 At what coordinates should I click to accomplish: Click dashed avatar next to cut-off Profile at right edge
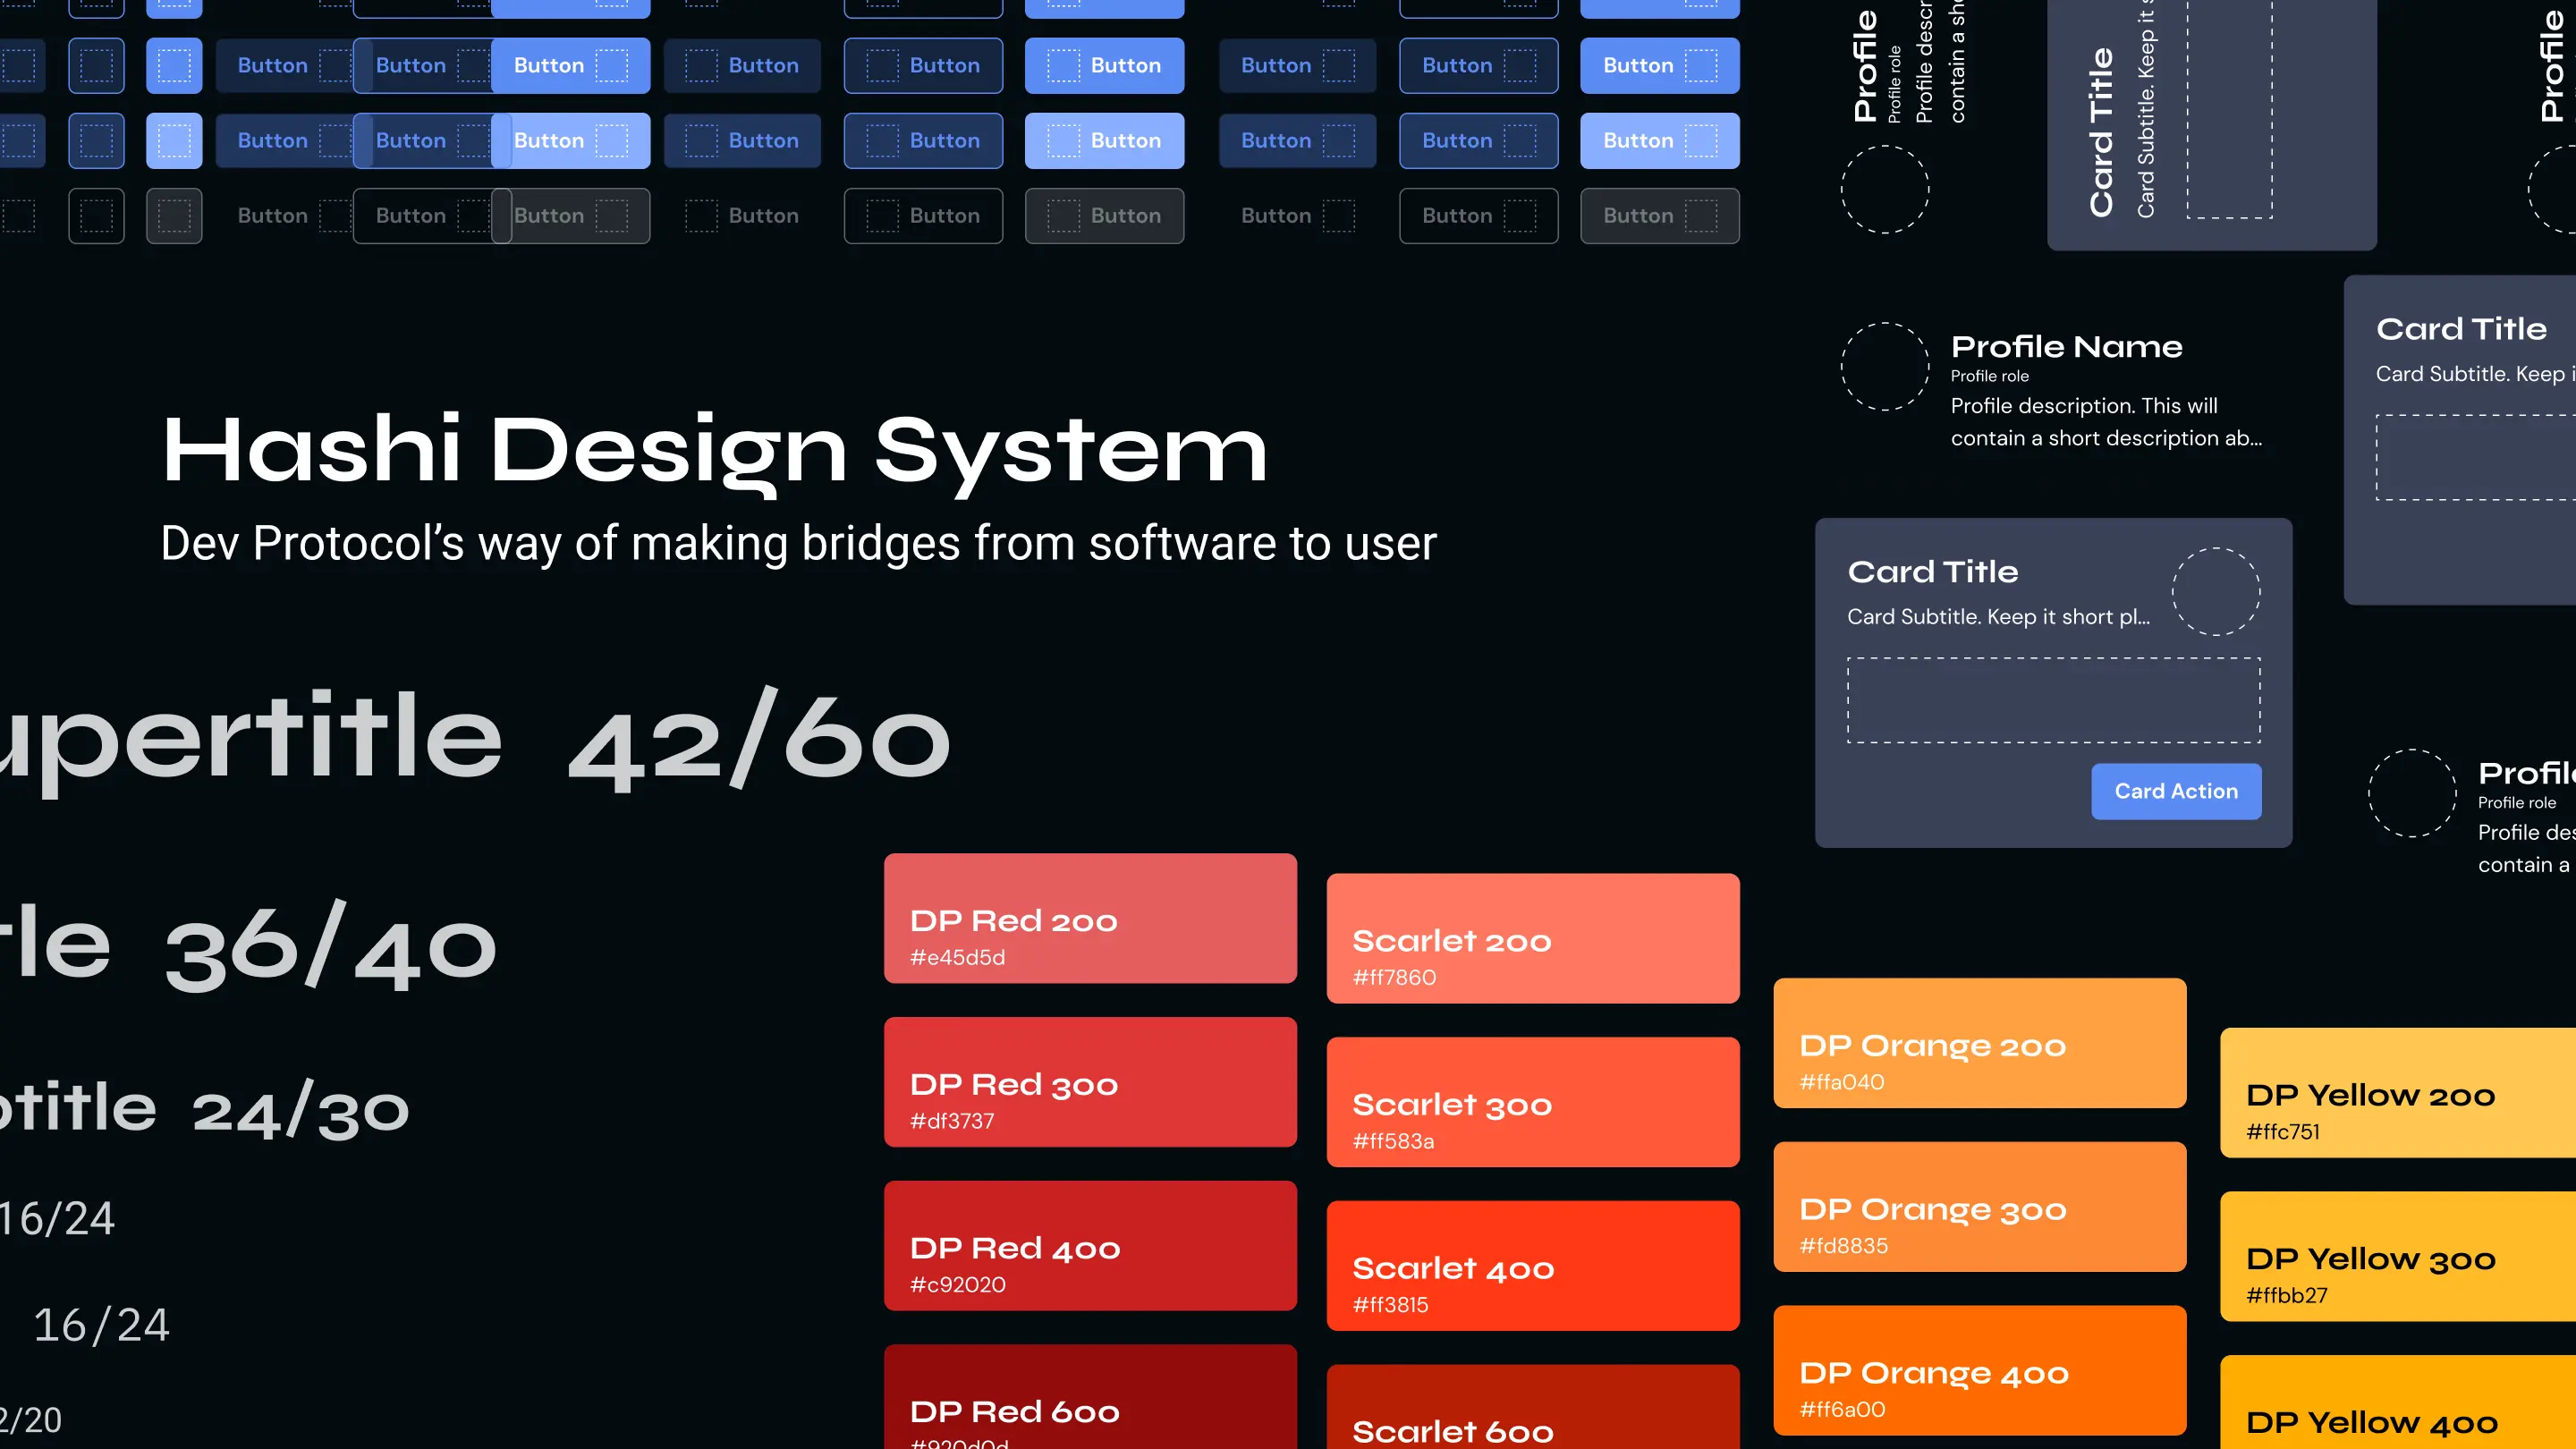coord(2411,793)
